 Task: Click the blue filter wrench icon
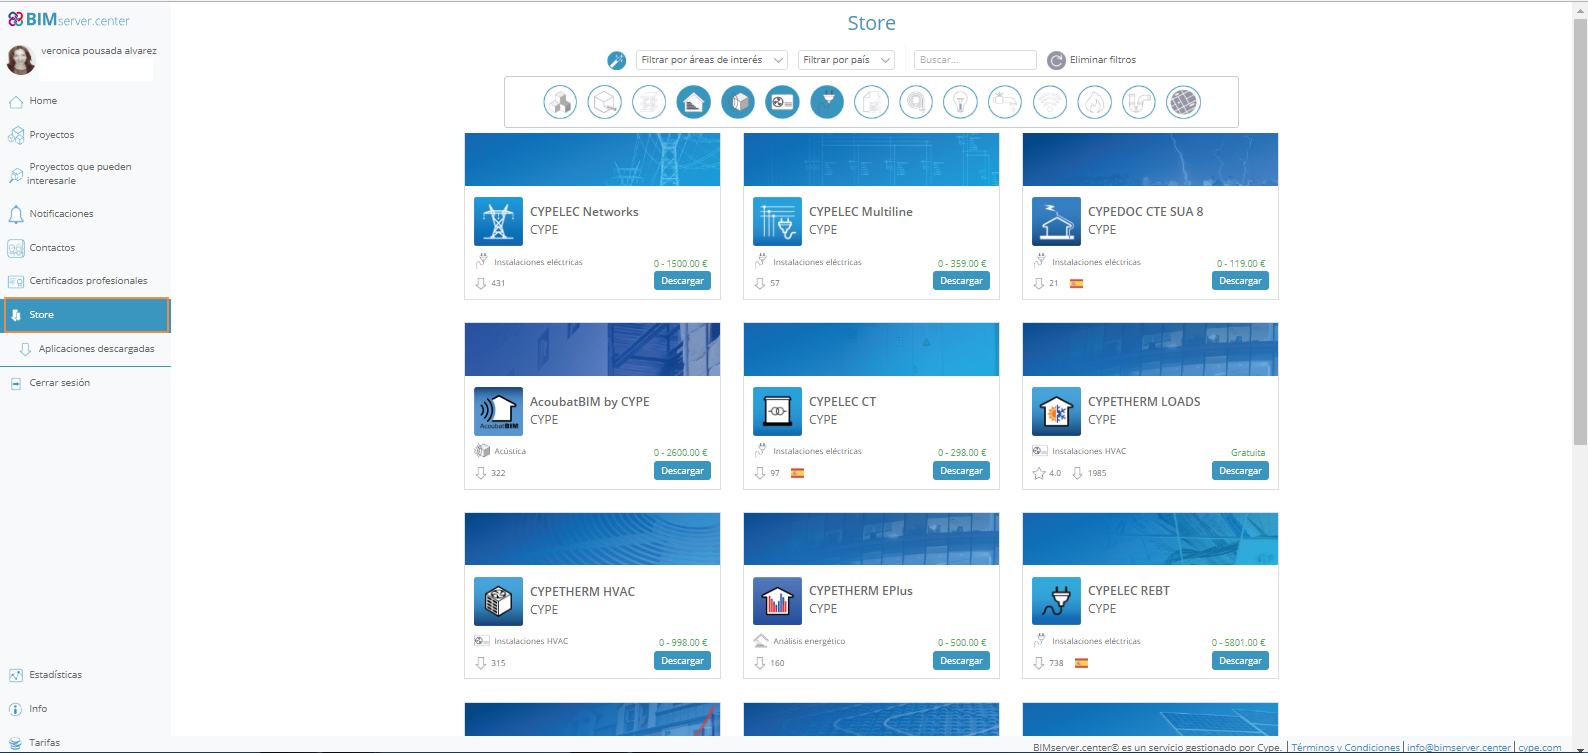[x=617, y=60]
